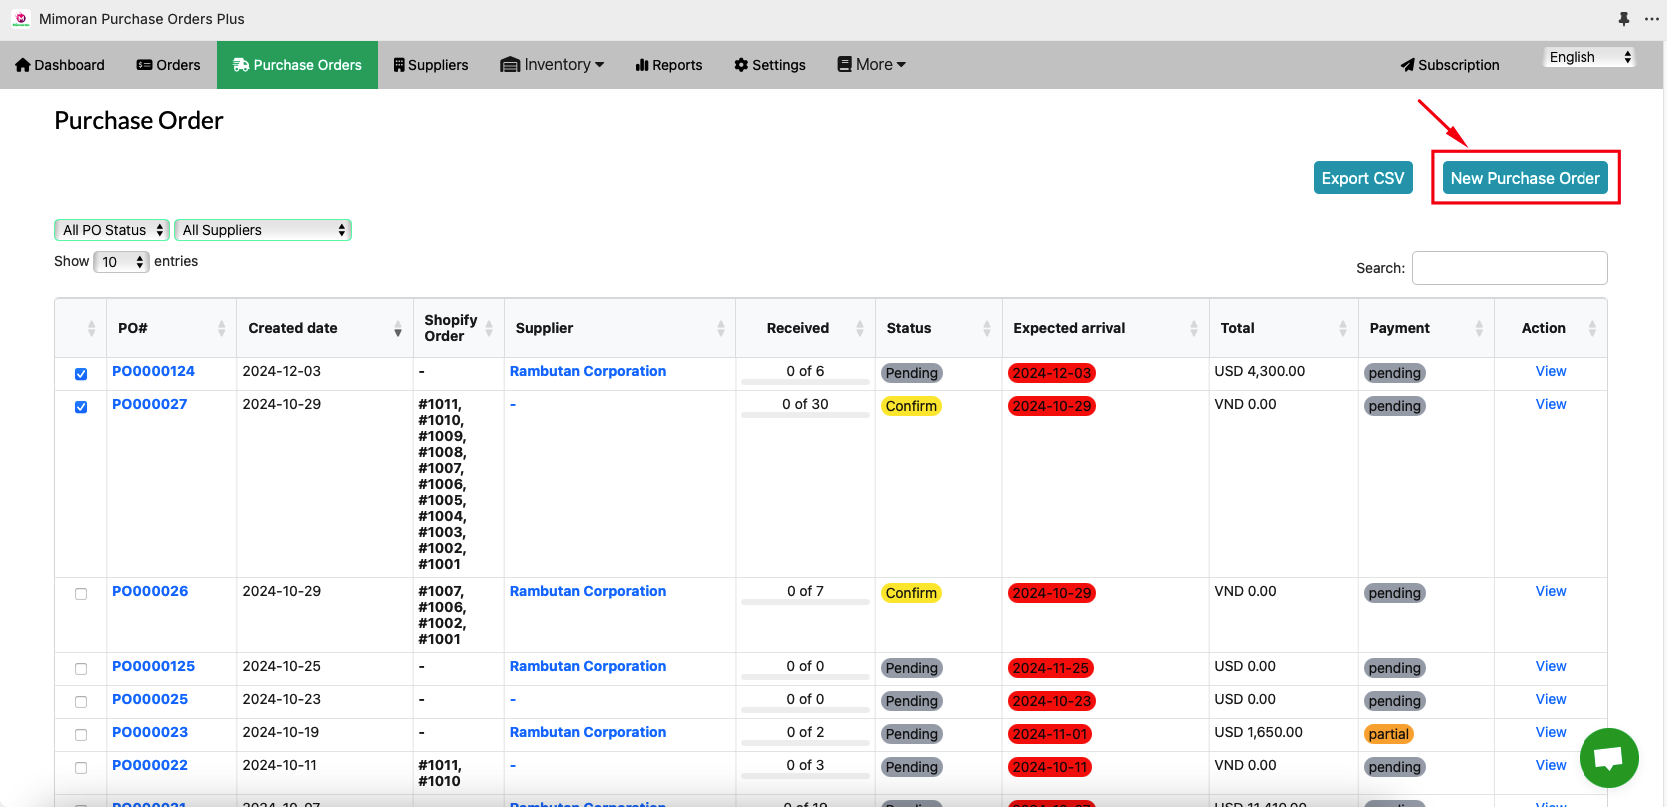
Task: Click the Confirm status badge for PO0000027
Action: tap(911, 406)
